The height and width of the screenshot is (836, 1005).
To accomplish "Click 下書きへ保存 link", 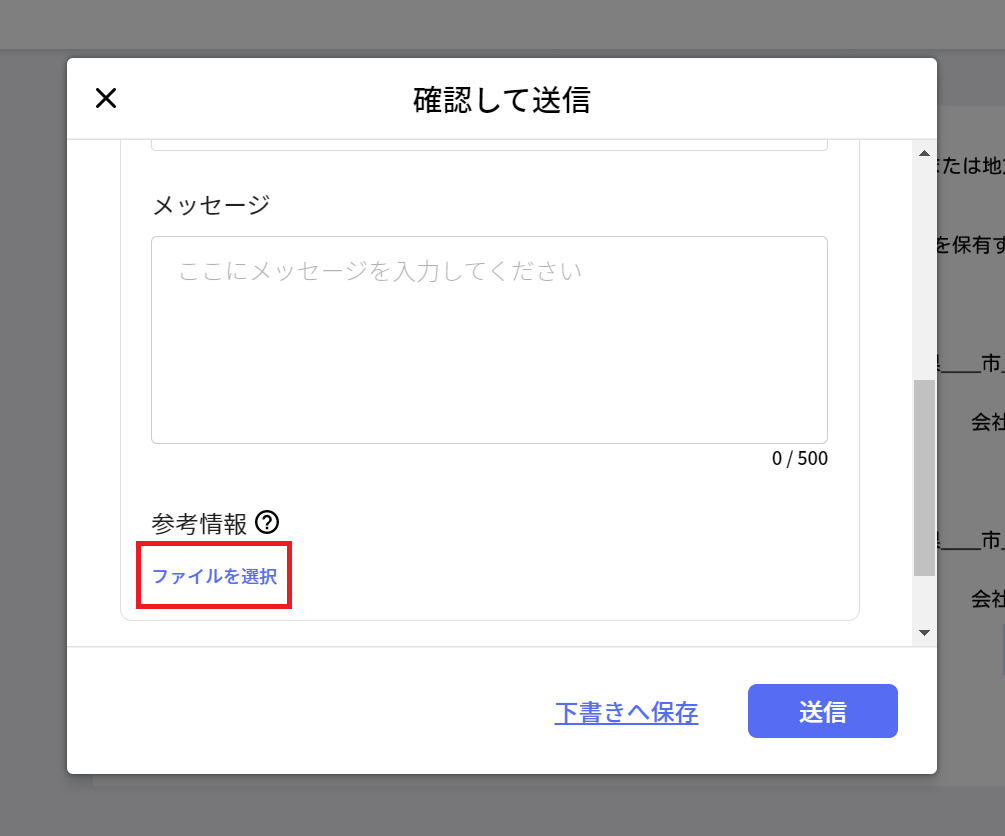I will tap(626, 712).
